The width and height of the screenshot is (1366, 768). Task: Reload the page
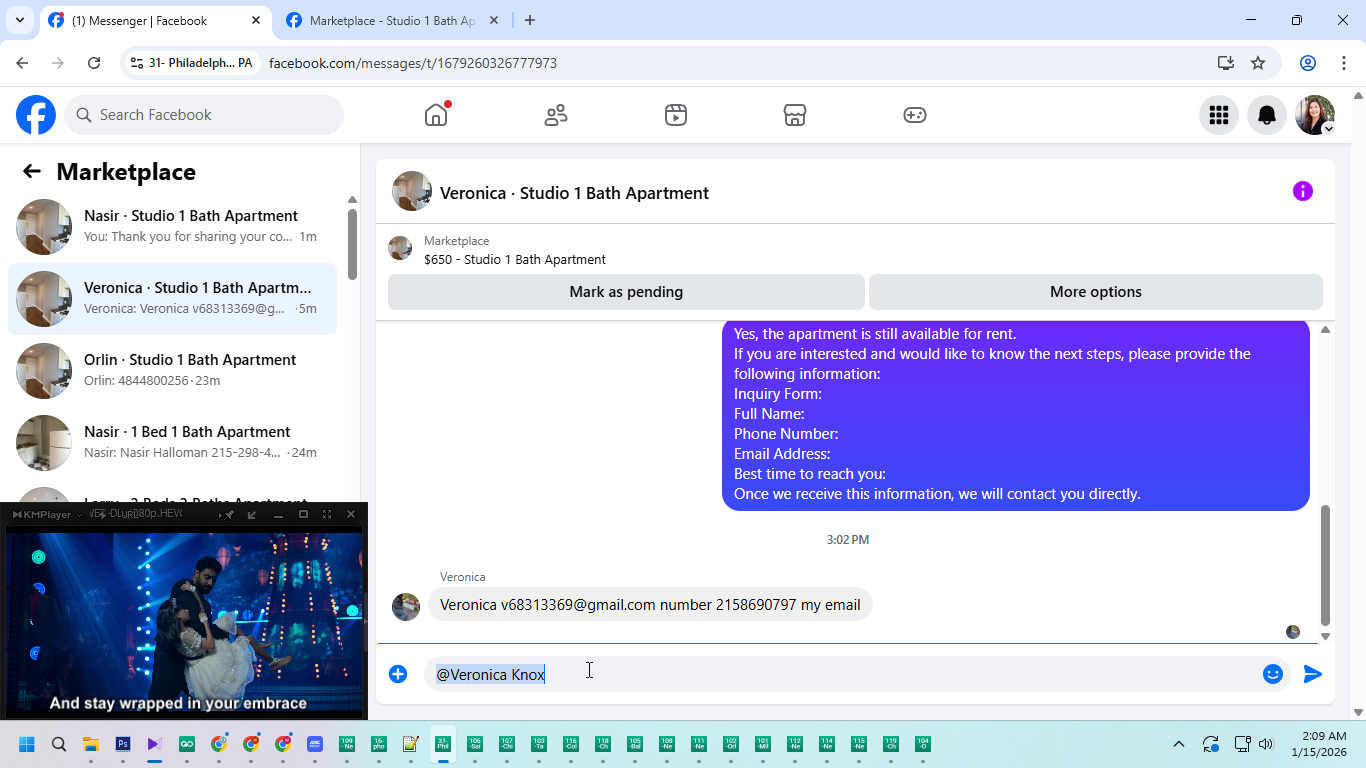94,63
